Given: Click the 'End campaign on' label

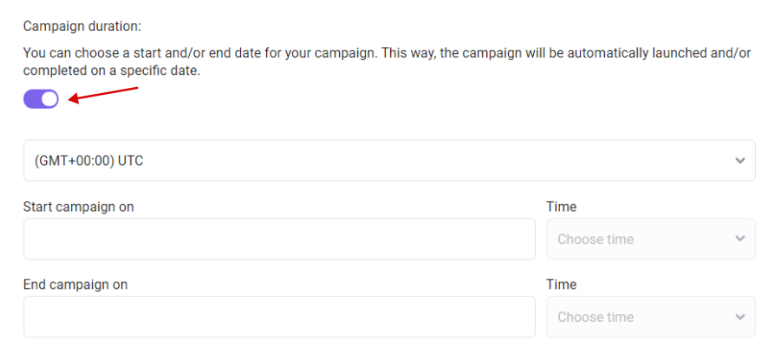Looking at the screenshot, I should coord(75,284).
